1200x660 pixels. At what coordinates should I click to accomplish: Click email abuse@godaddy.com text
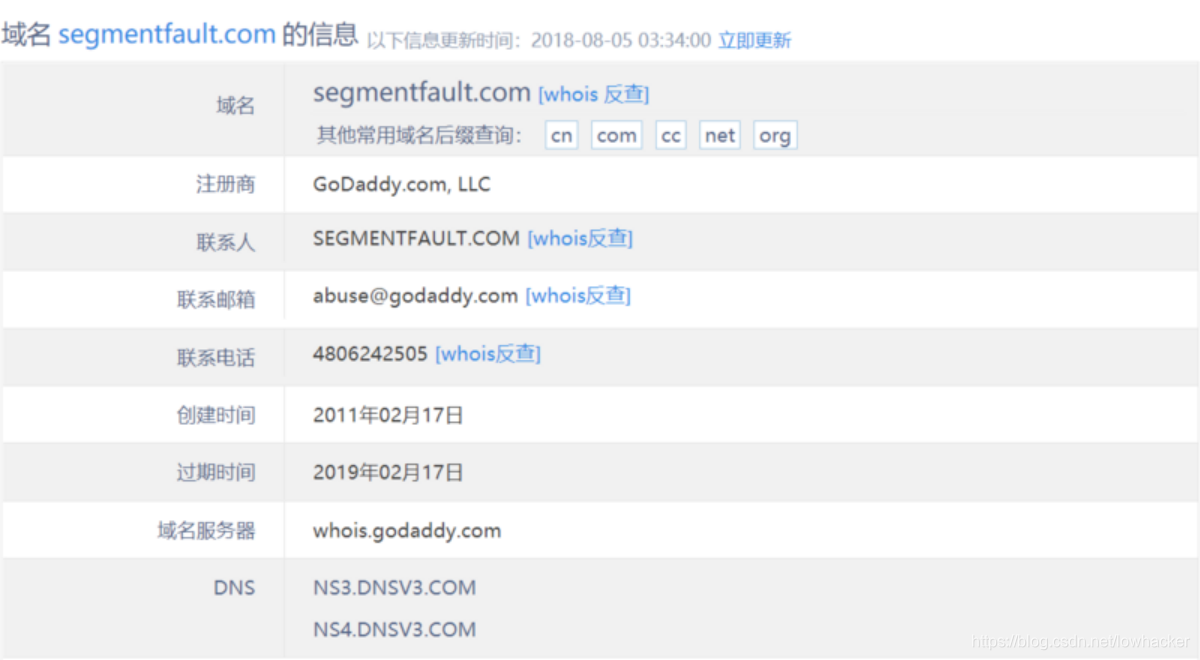pos(415,296)
